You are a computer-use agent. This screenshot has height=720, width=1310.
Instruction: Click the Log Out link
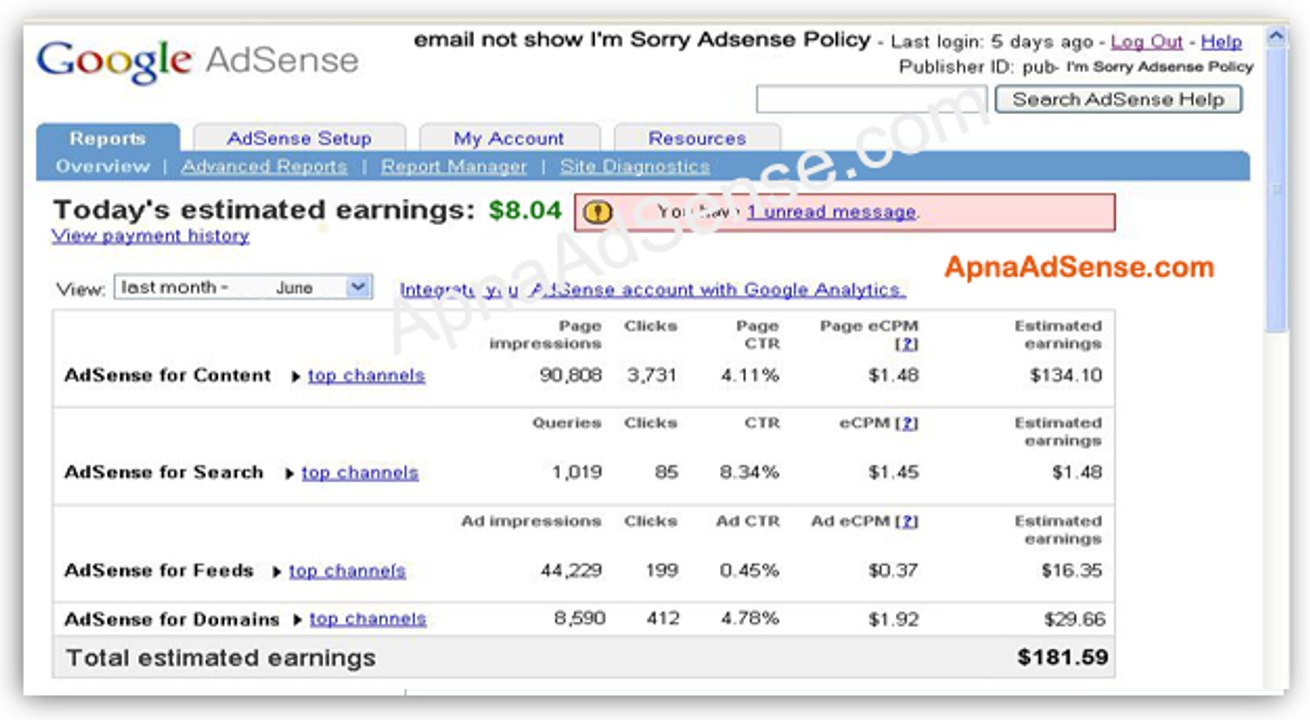1146,42
